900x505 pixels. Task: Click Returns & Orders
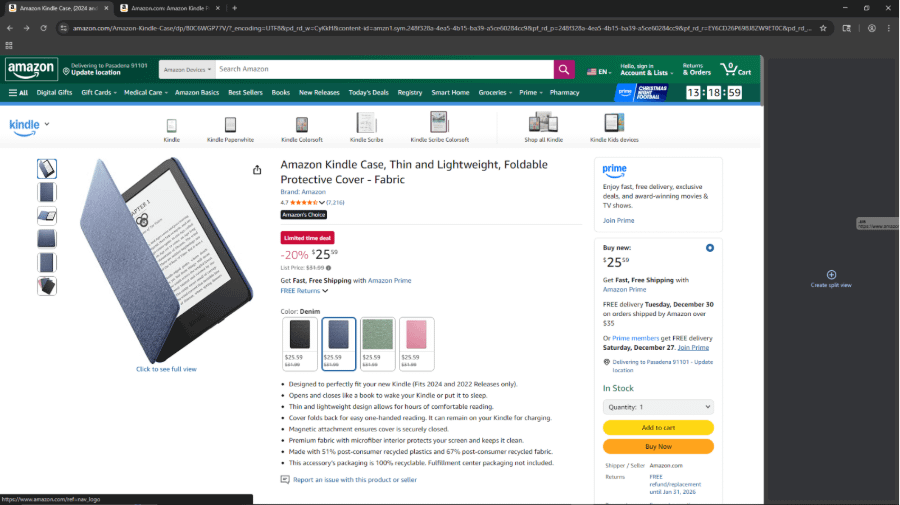[x=696, y=69]
